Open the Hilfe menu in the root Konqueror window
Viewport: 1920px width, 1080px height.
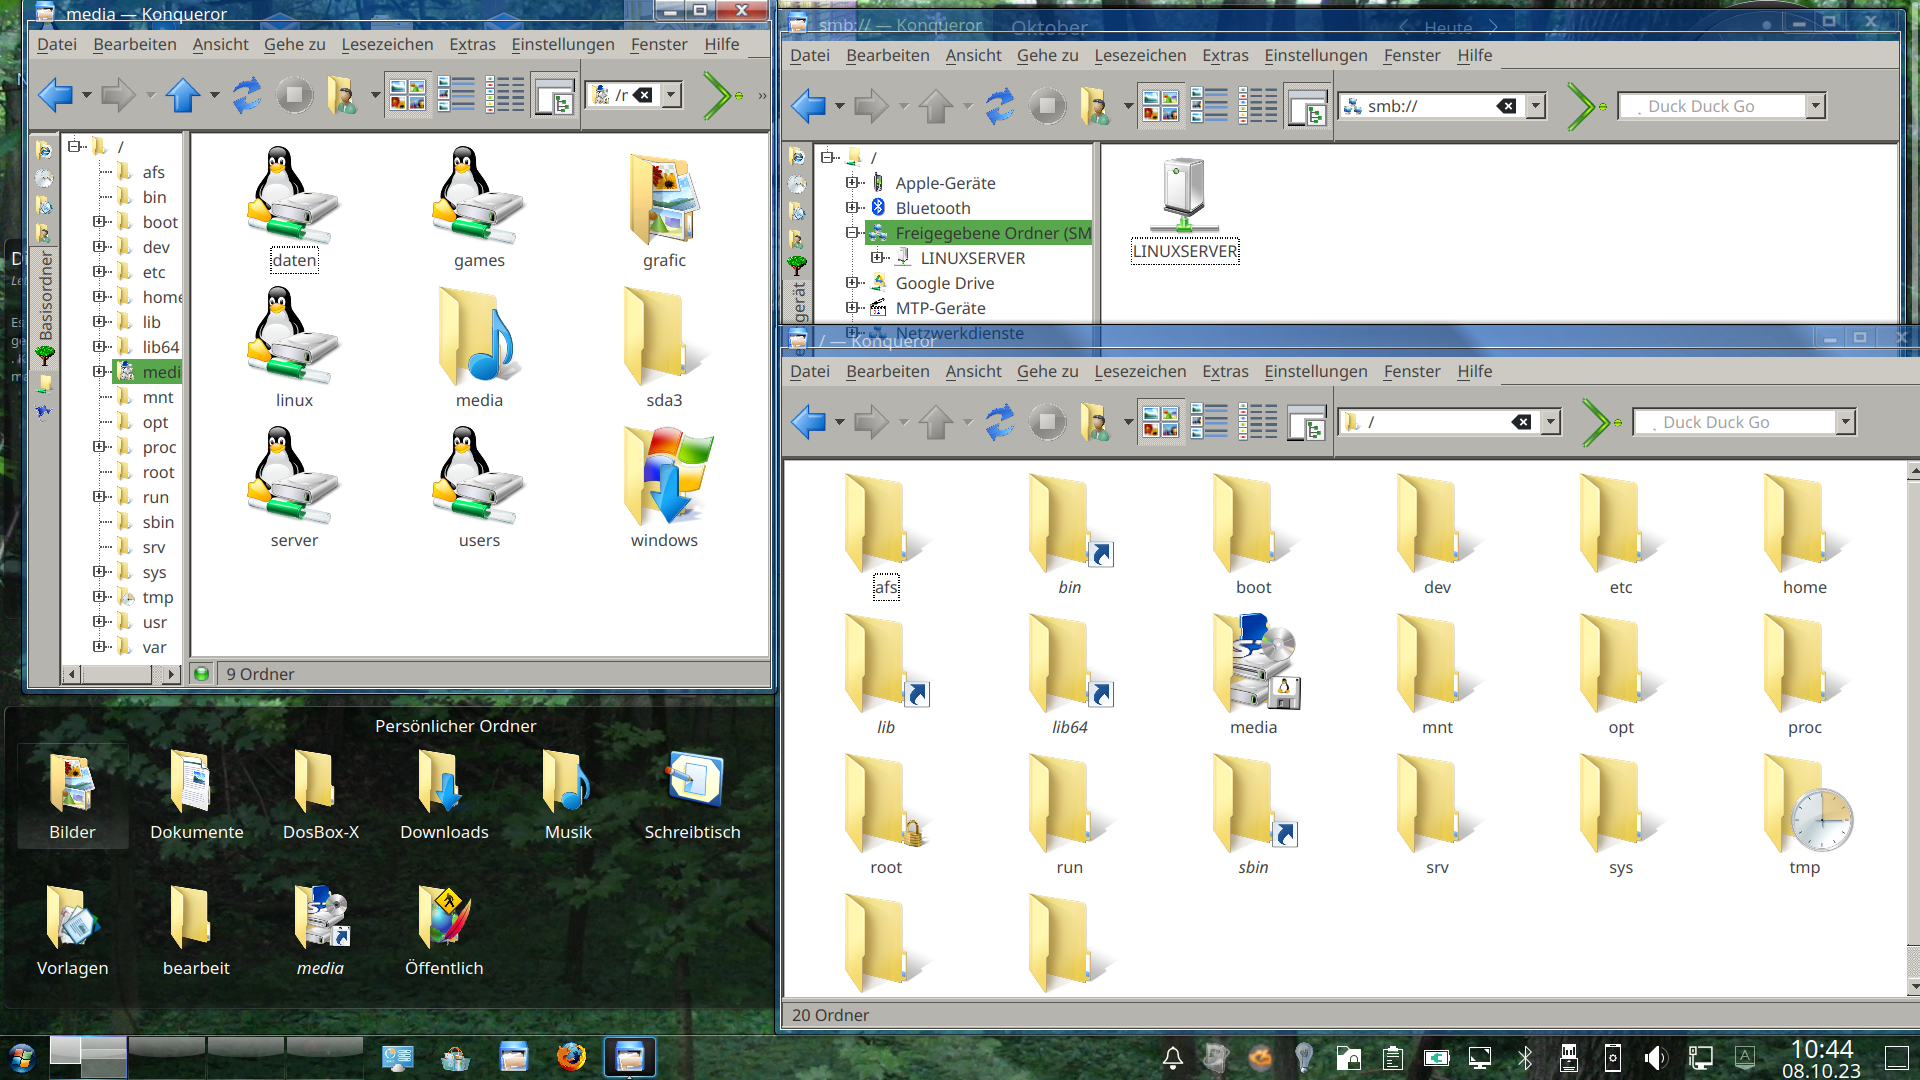(x=1474, y=371)
